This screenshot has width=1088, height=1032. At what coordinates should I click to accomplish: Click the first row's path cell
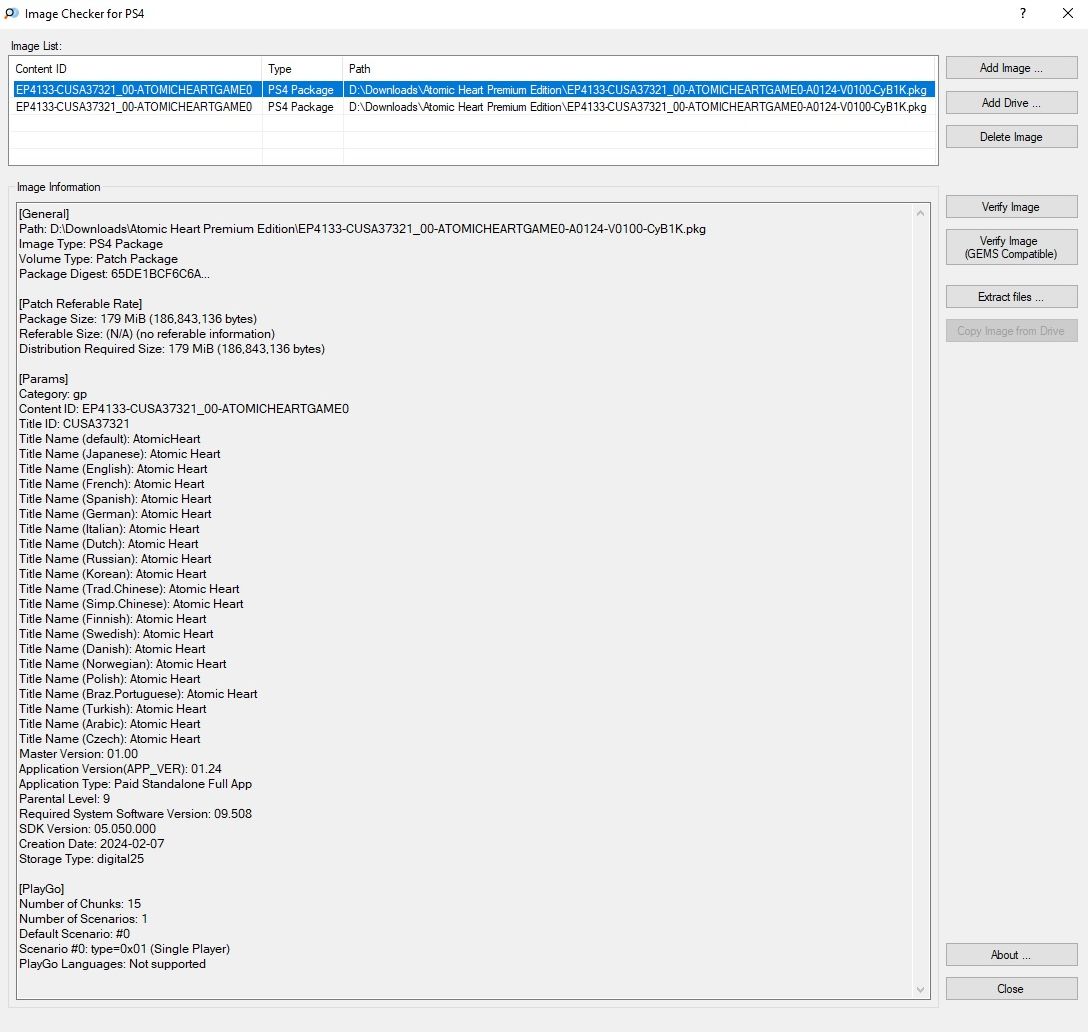coord(638,90)
